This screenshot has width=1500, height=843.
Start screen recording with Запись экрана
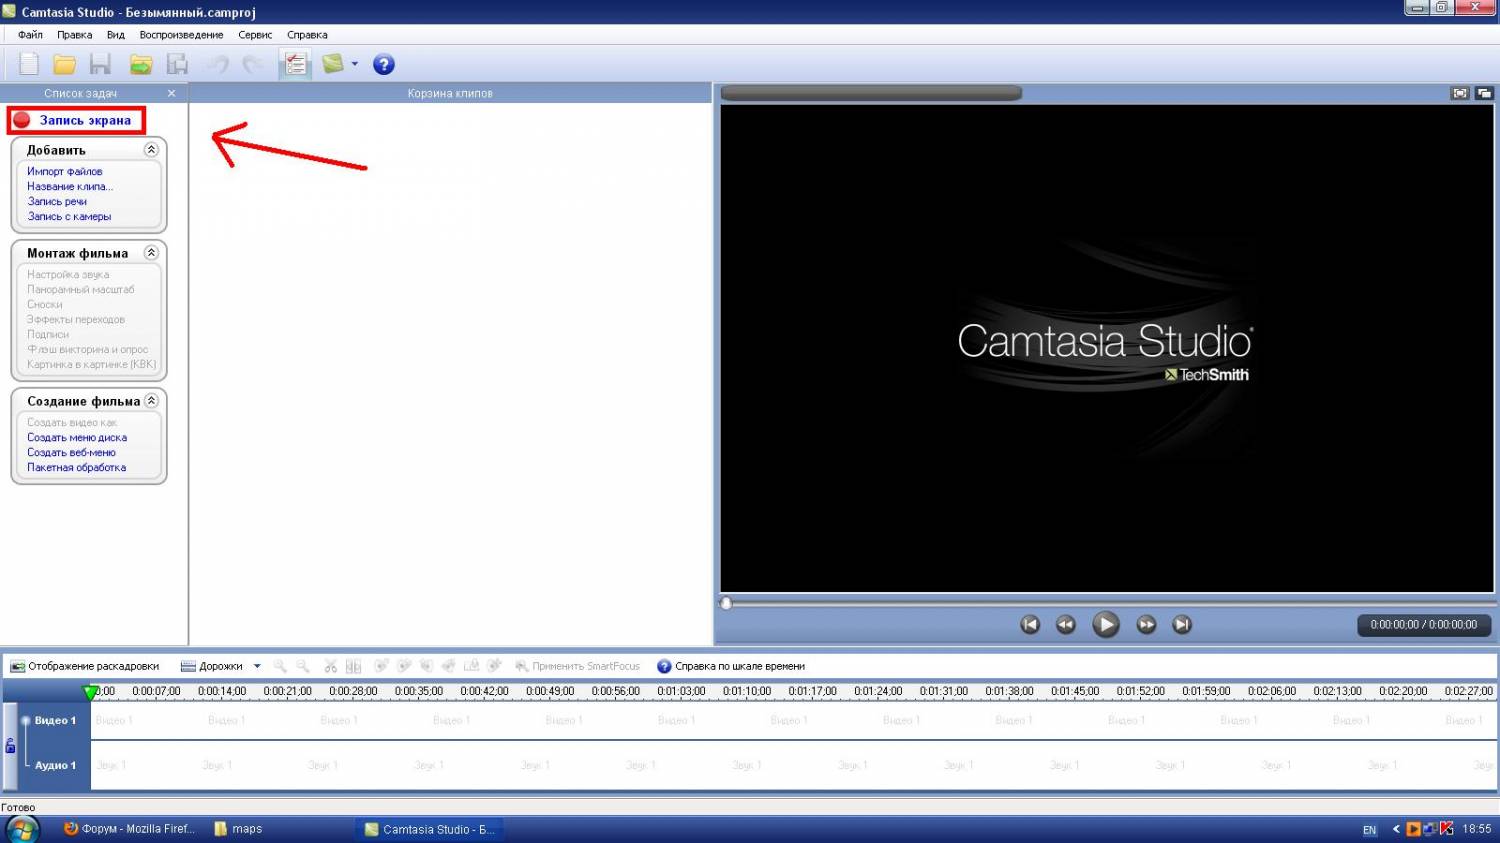[x=77, y=120]
